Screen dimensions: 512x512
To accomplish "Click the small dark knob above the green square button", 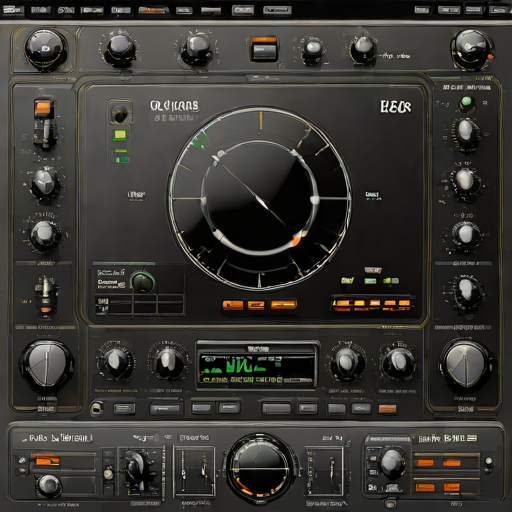I will tap(119, 114).
